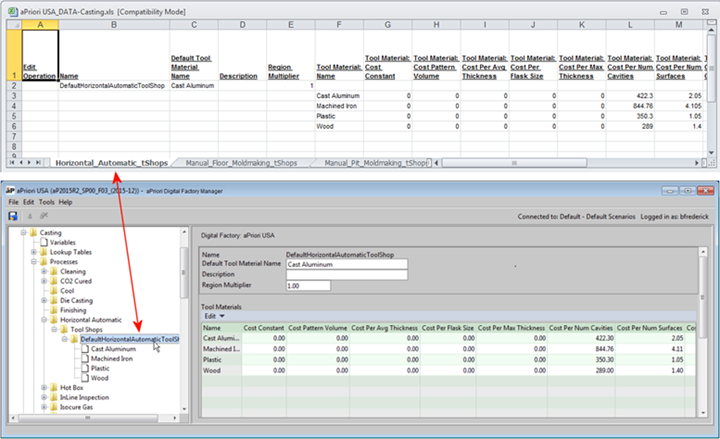Select the CO2 Cured tree item

tap(76, 281)
